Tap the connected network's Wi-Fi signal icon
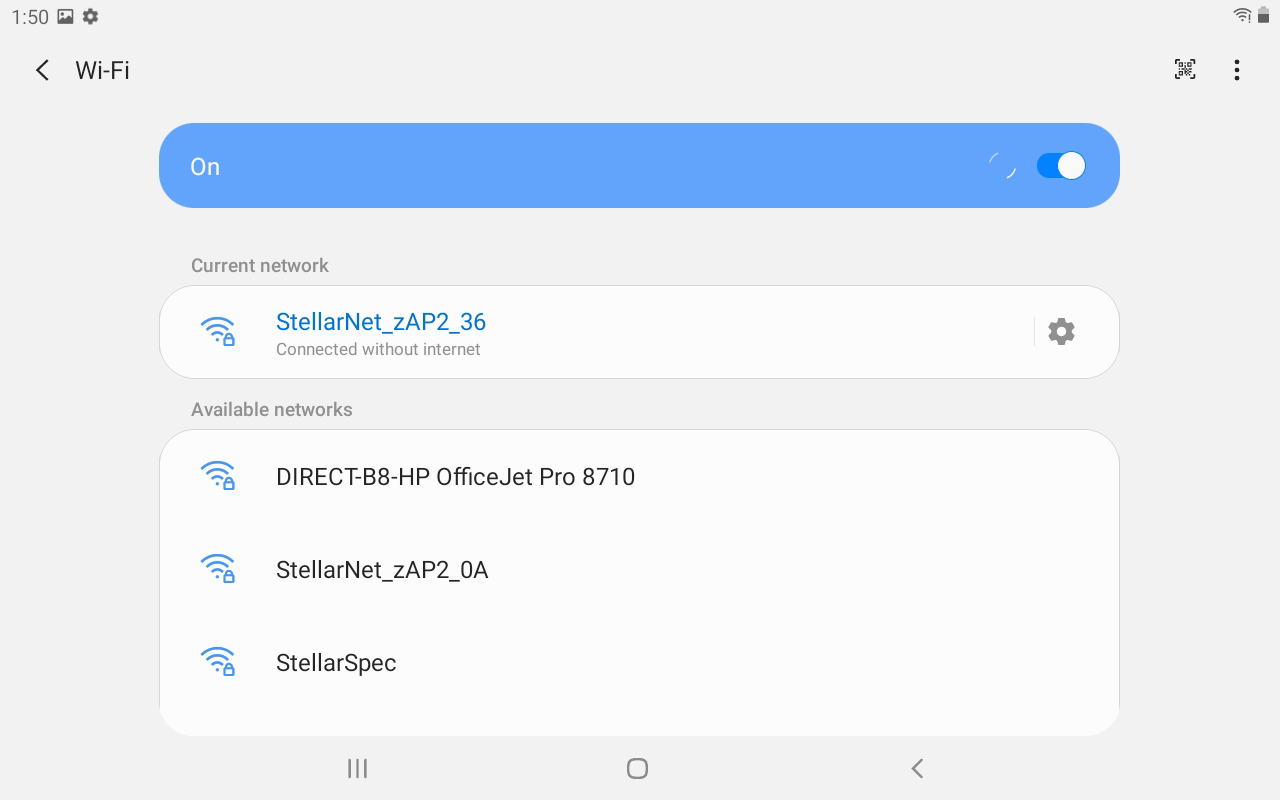 [x=218, y=331]
